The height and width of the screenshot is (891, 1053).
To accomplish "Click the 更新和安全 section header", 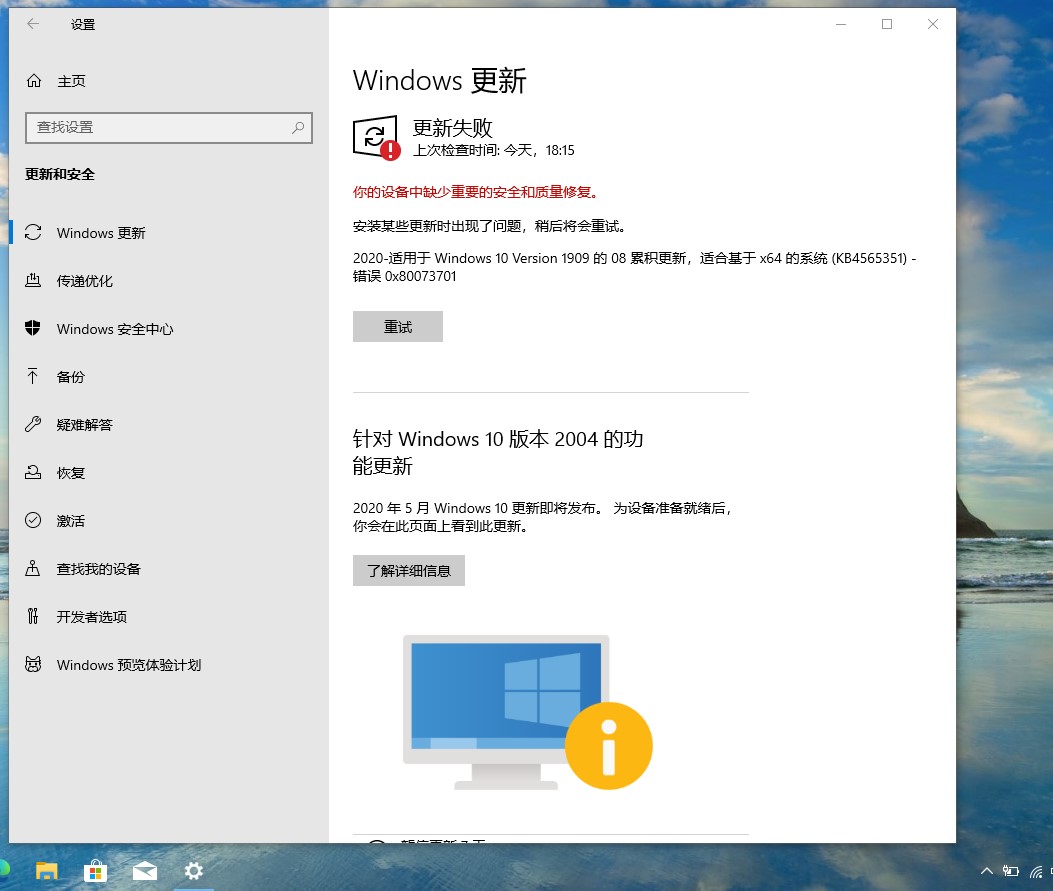I will click(x=60, y=175).
